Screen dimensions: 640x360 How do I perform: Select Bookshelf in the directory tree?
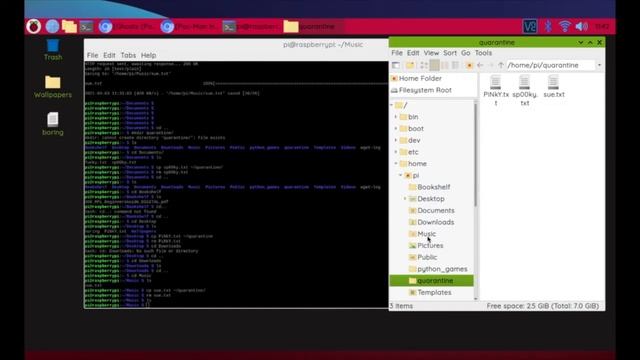[x=433, y=187]
